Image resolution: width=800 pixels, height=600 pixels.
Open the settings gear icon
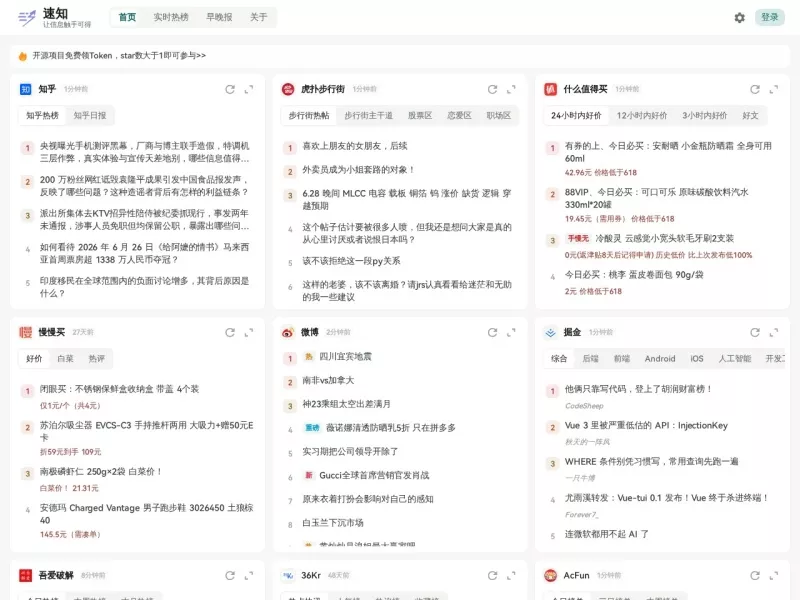[739, 18]
